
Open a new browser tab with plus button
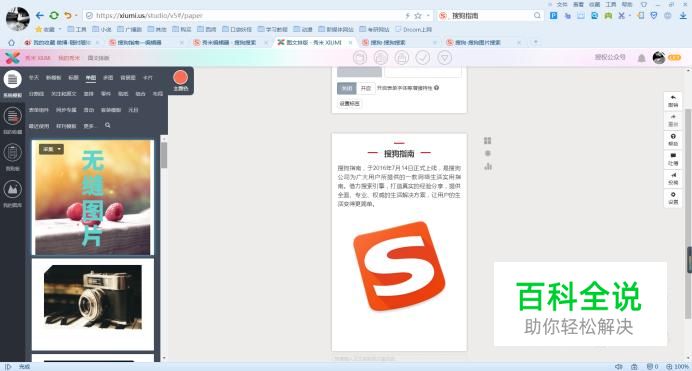tap(536, 42)
